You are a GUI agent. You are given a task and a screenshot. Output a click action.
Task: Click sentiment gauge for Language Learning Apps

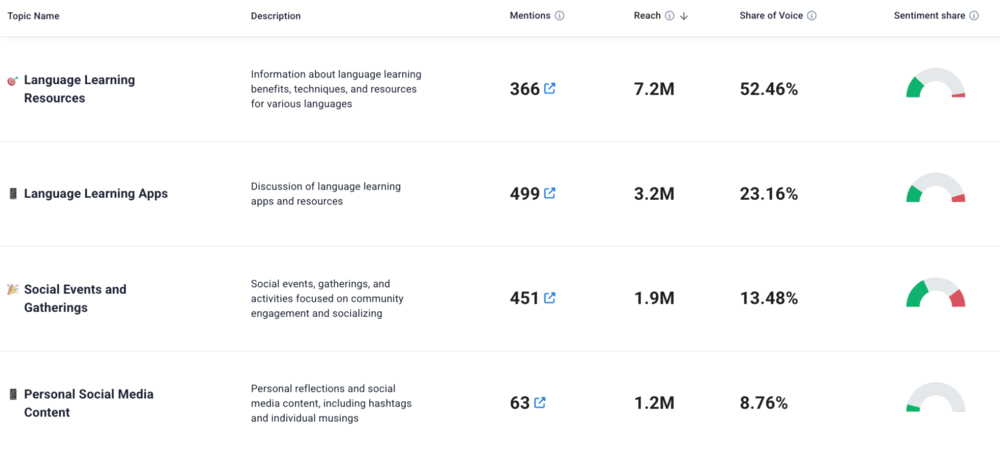(936, 188)
